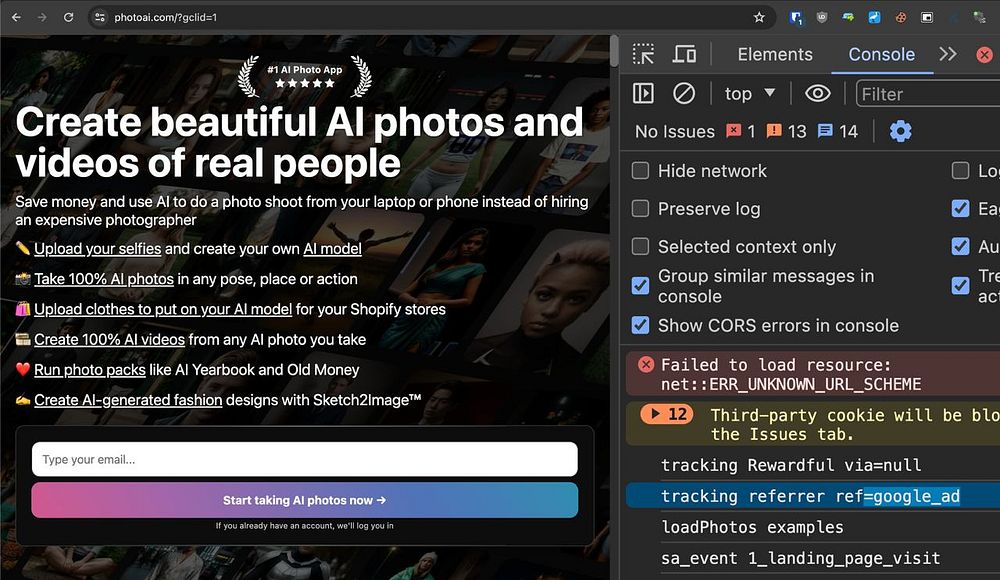Open the top JavaScript context dropdown
Screen dimensions: 1000x580
[x=750, y=94]
